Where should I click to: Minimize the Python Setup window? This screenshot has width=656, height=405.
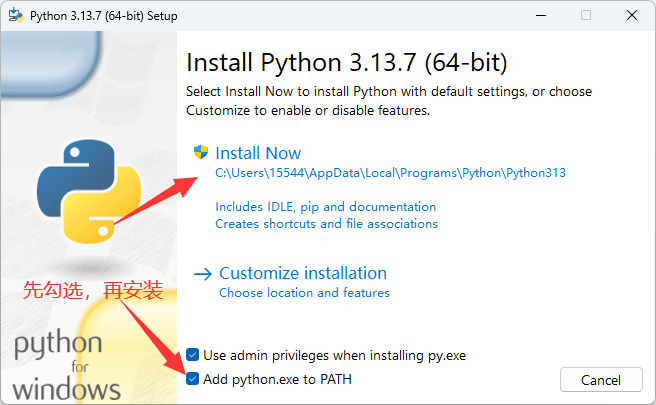coord(540,15)
